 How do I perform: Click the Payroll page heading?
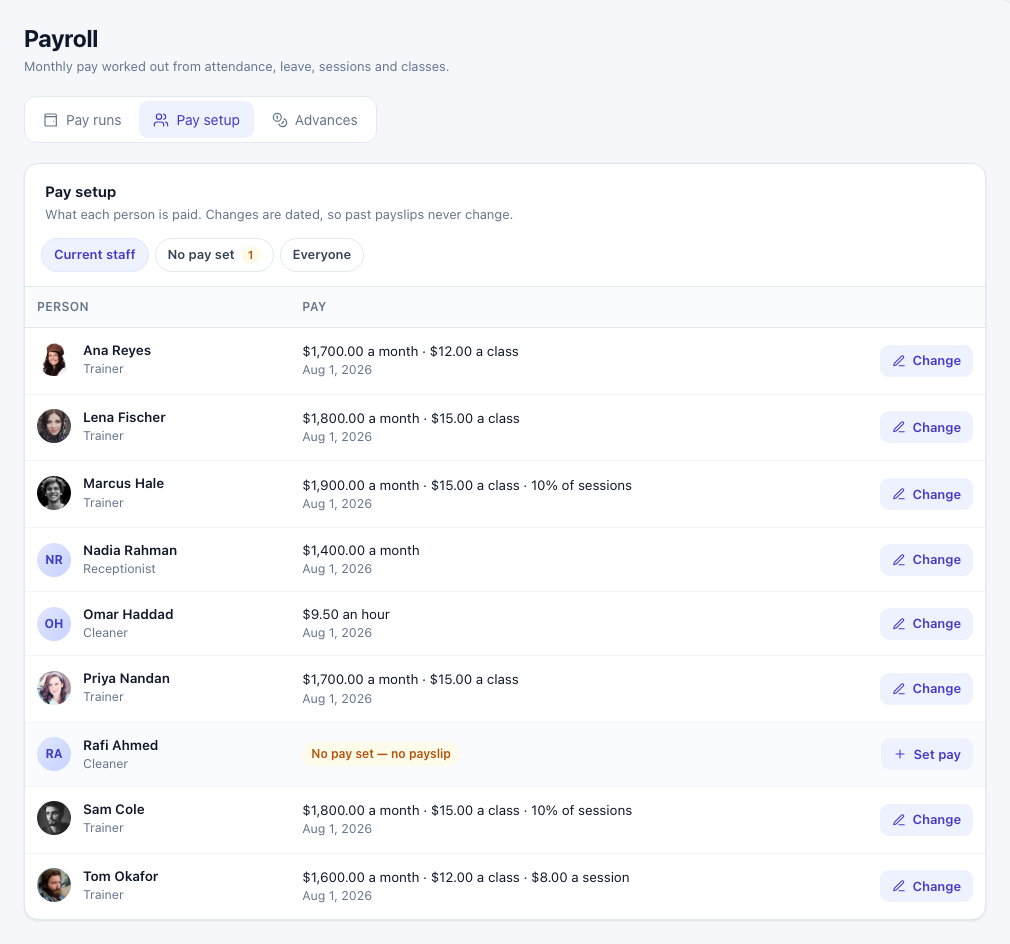[61, 39]
